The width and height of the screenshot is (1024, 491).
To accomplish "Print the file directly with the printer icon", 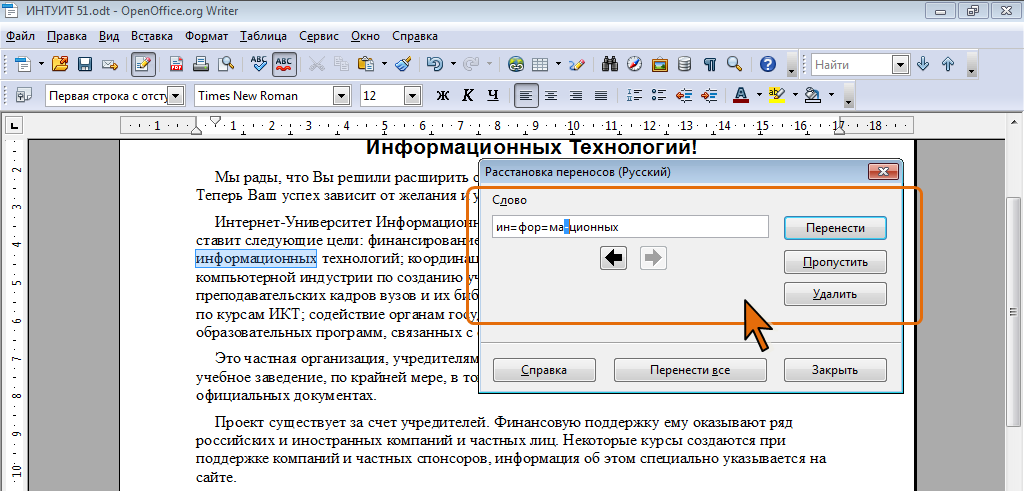I will pos(201,64).
